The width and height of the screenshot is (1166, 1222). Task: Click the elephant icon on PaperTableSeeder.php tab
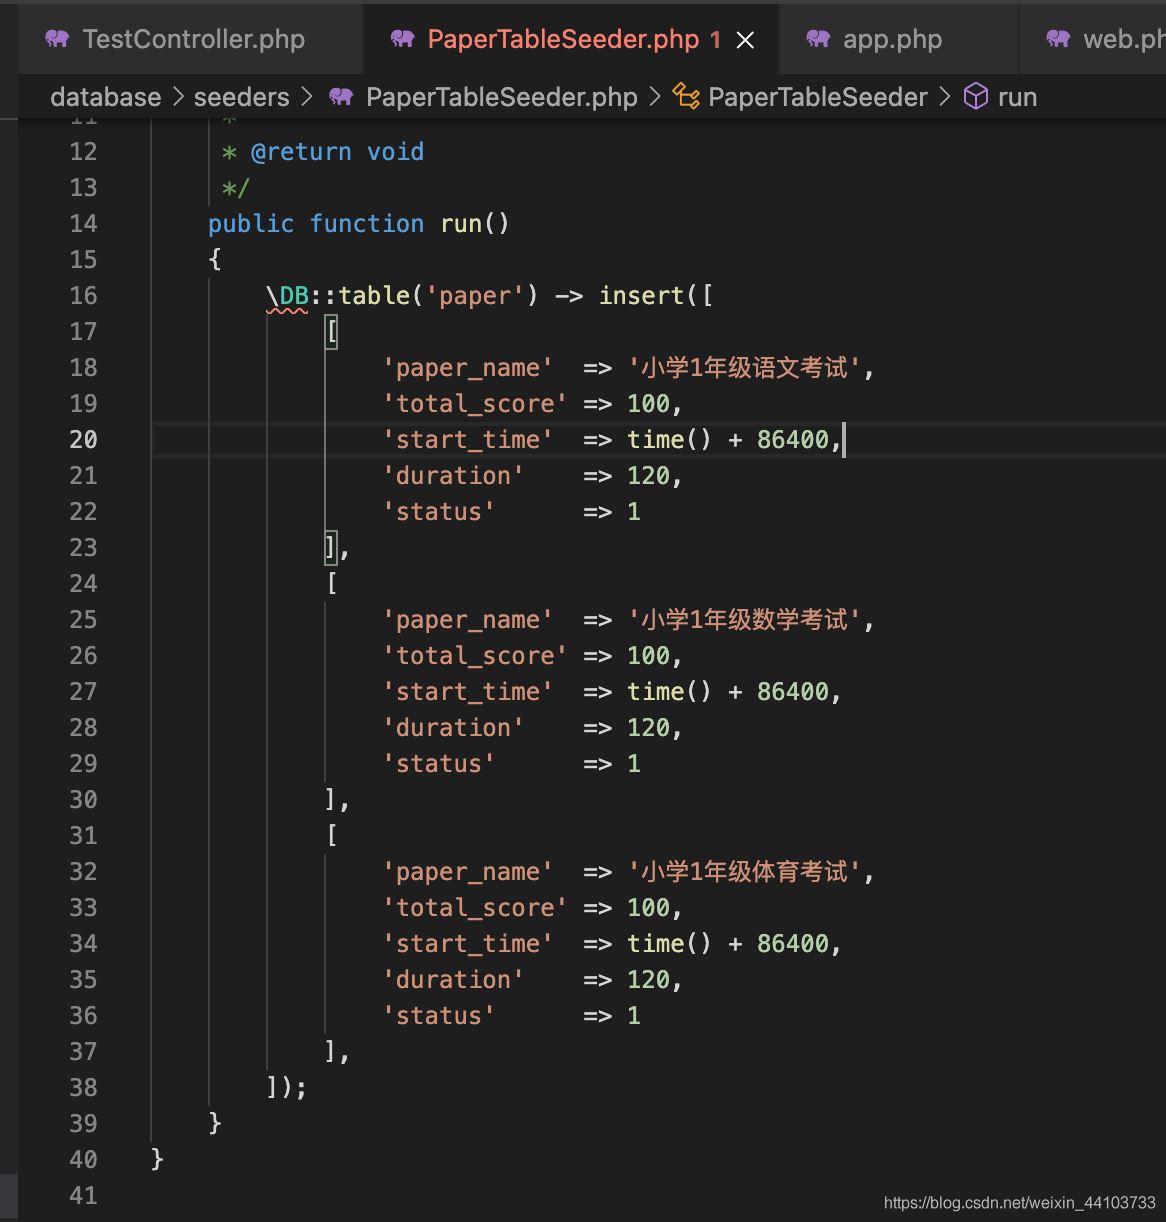(x=403, y=39)
